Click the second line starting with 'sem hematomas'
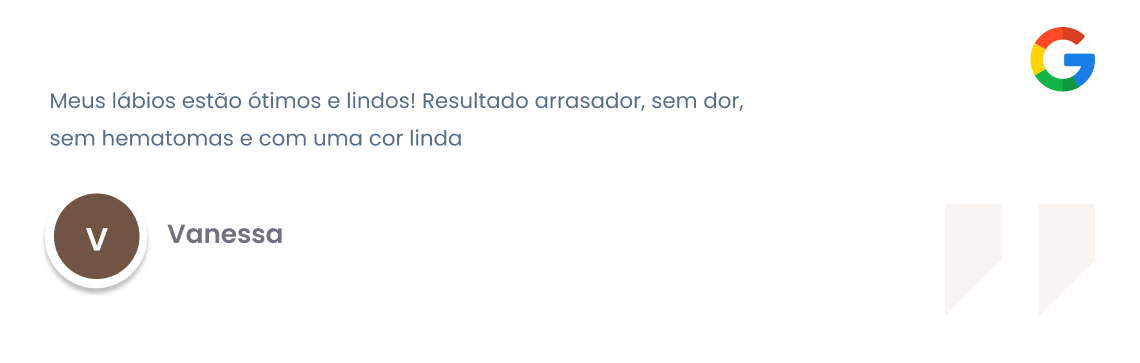The width and height of the screenshot is (1140, 363). 256,138
